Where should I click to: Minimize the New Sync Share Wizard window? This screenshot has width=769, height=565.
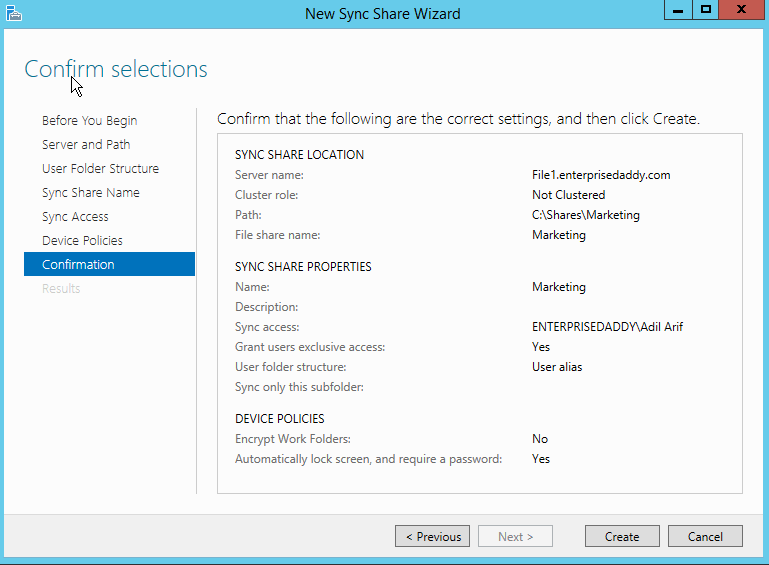pos(677,10)
